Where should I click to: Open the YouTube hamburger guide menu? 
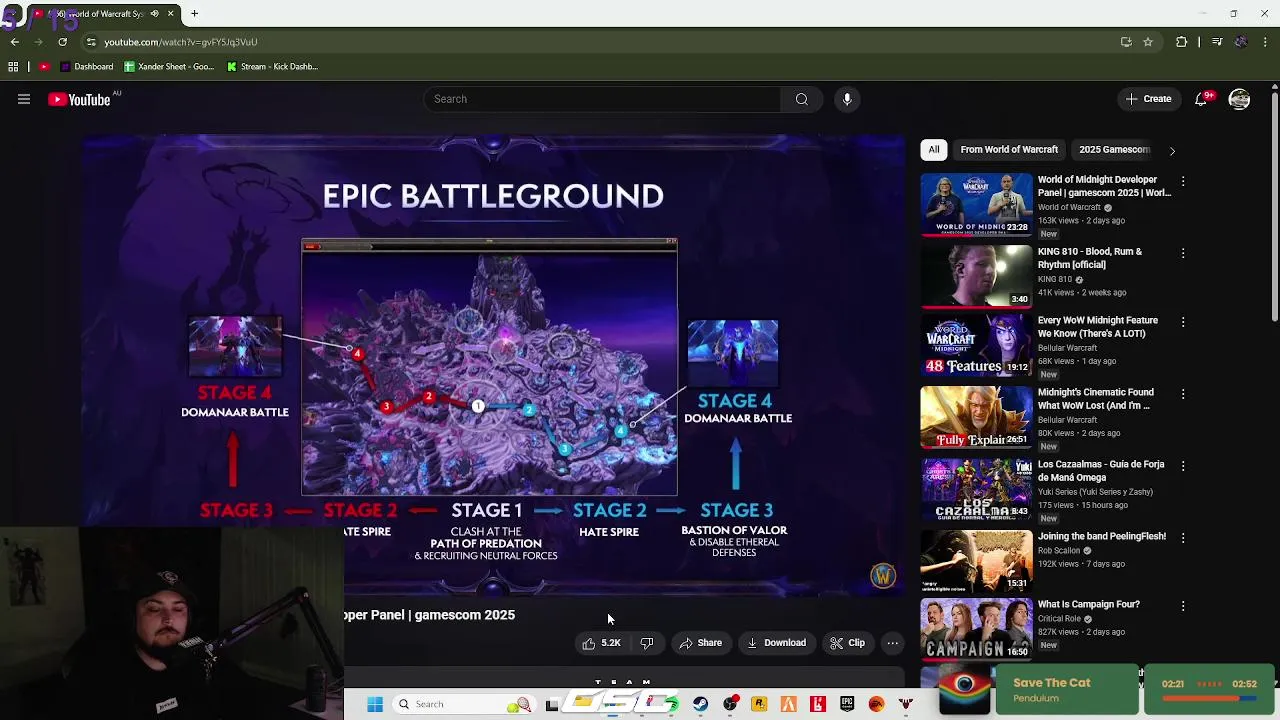[x=24, y=99]
